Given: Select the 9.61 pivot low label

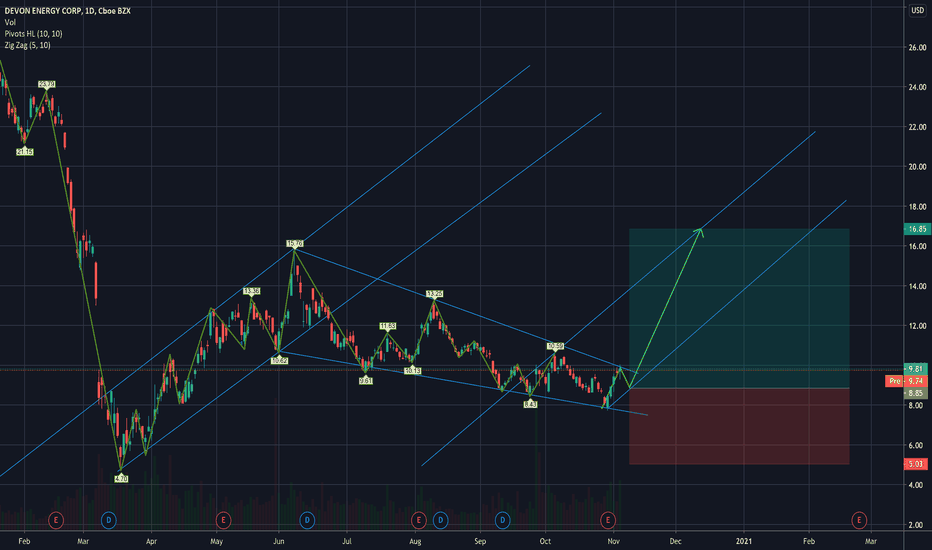Looking at the screenshot, I should 366,381.
